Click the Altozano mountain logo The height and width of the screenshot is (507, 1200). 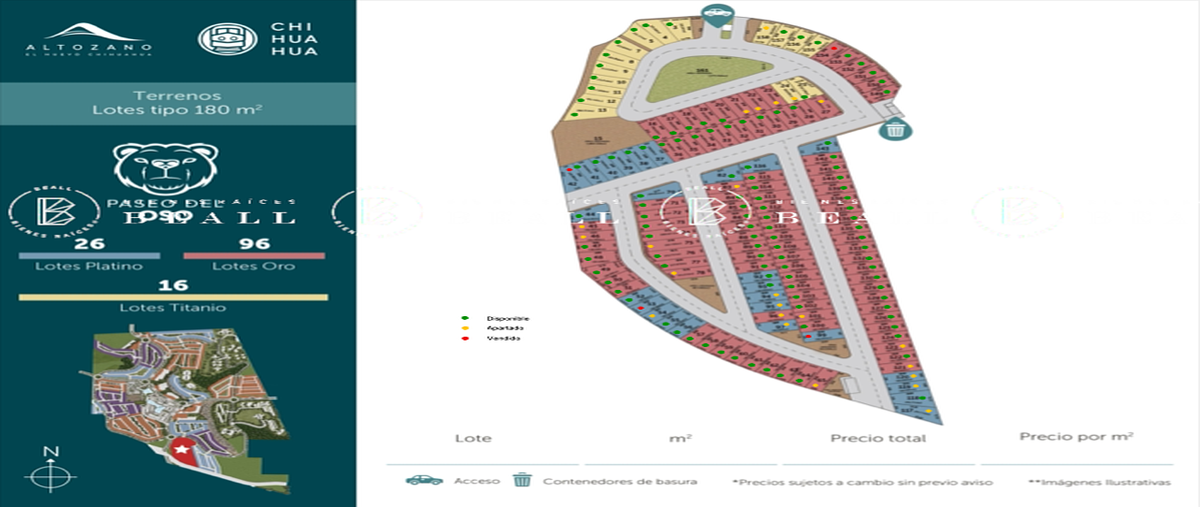click(88, 38)
